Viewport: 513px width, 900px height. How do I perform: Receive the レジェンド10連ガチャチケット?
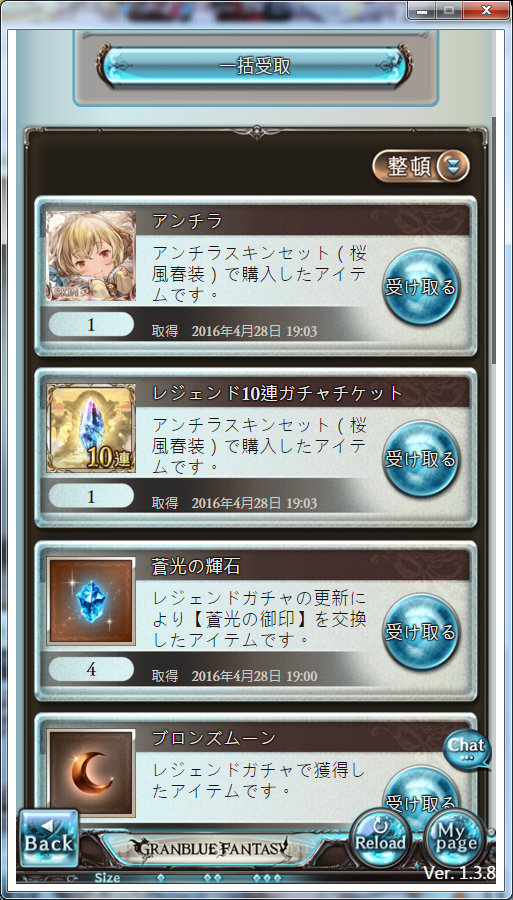coord(421,459)
